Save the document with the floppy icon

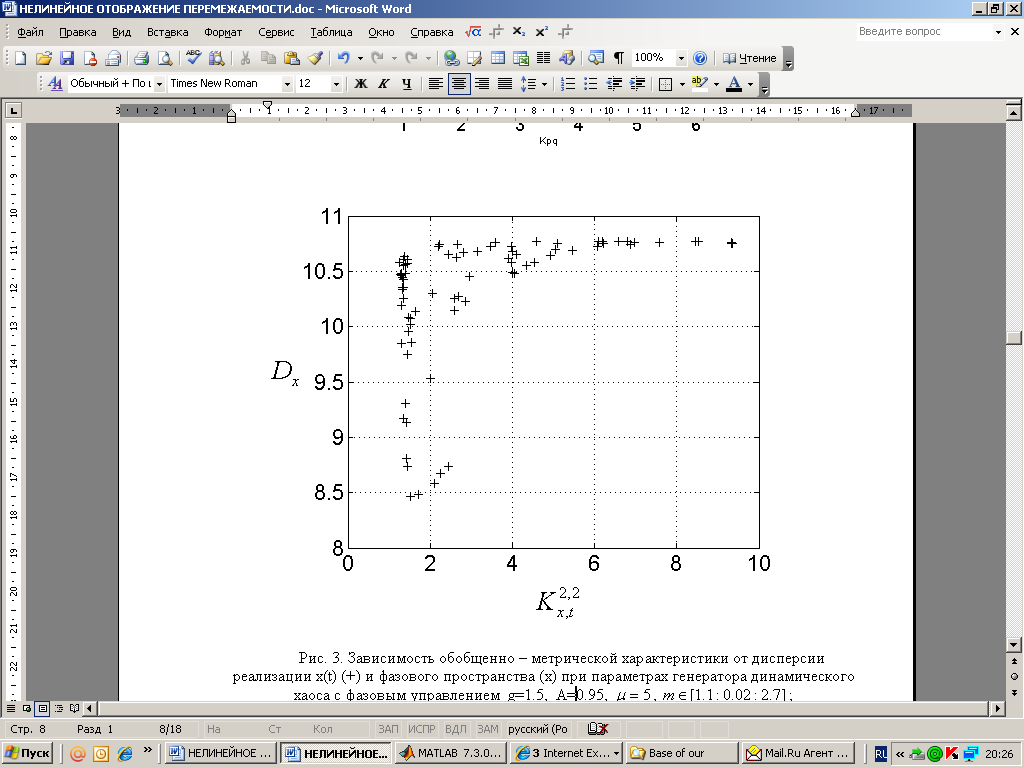point(67,58)
